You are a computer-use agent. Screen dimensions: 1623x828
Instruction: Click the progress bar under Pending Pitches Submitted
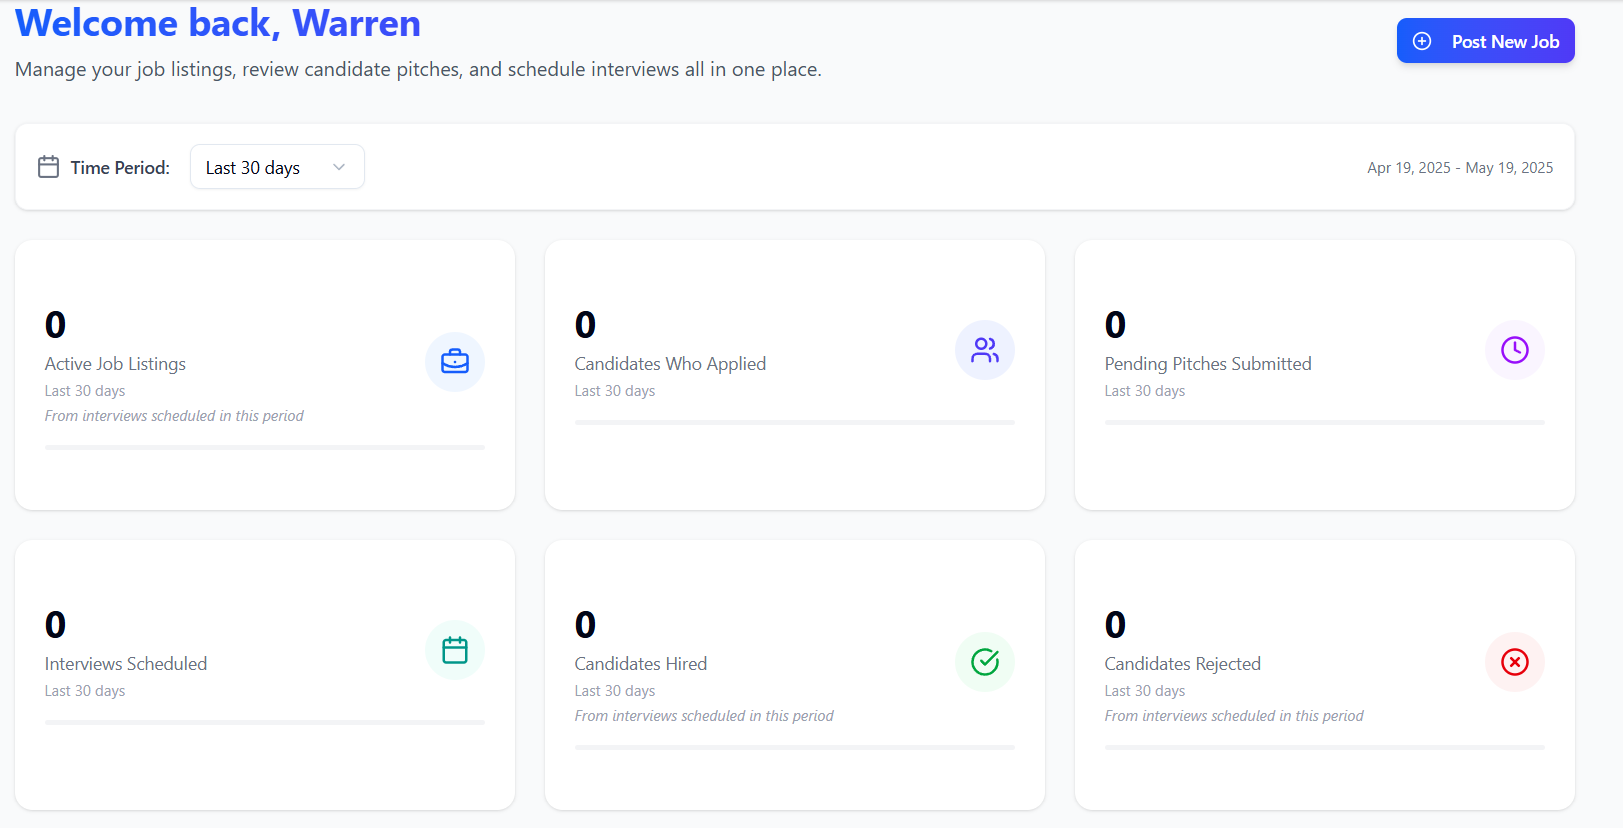click(x=1325, y=422)
